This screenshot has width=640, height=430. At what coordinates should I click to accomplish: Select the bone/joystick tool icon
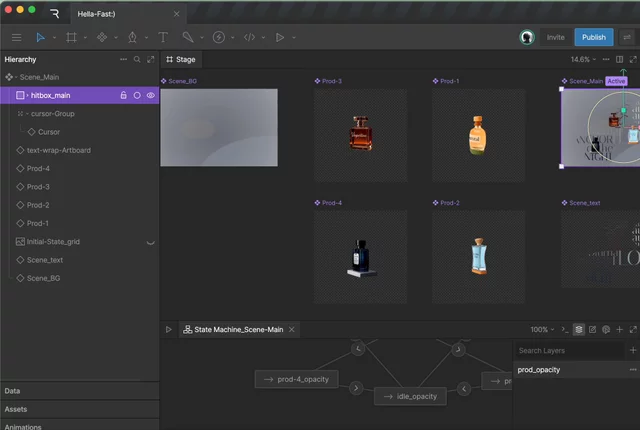188,38
